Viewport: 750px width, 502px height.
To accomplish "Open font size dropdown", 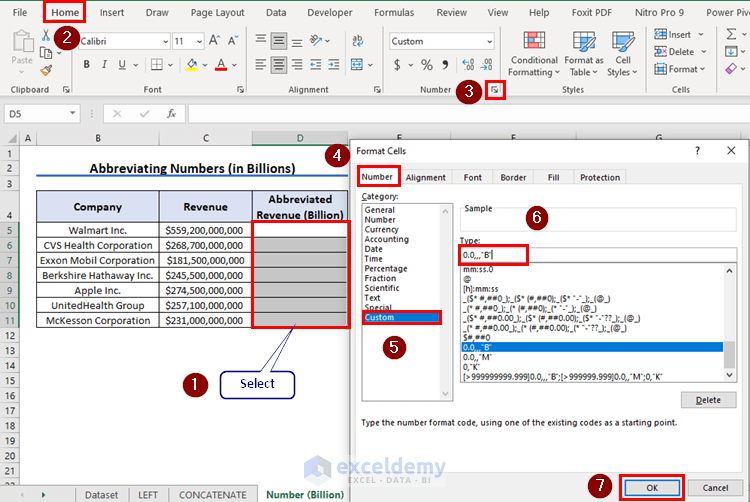I will tap(199, 42).
